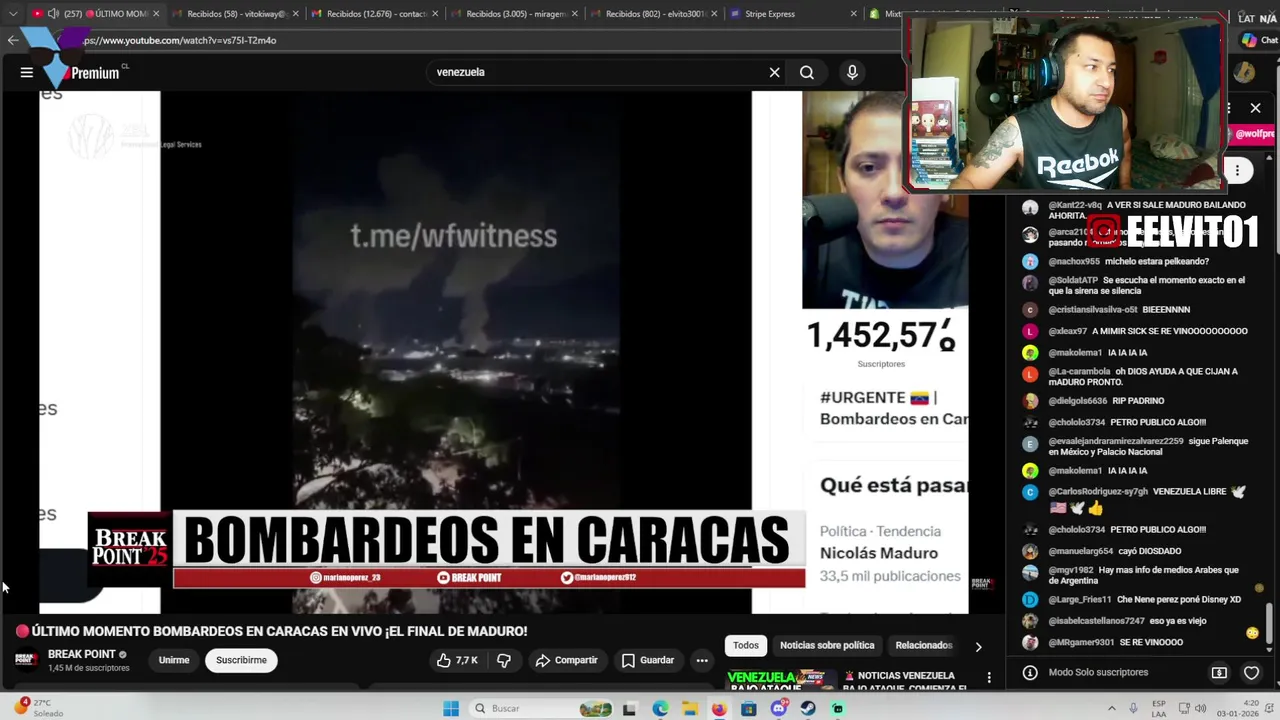This screenshot has height=720, width=1280.
Task: Mute the YouTube tab audio
Action: click(x=52, y=14)
